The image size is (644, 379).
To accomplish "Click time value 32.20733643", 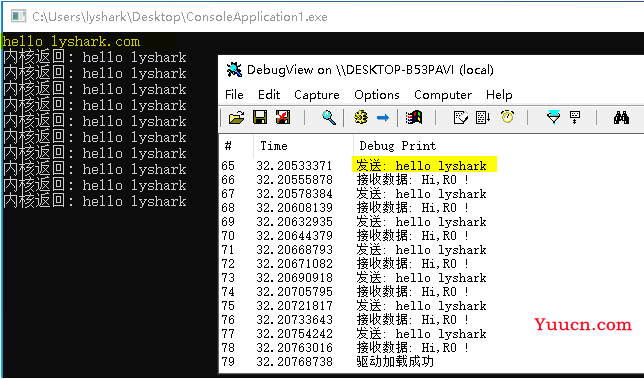I will pos(294,320).
